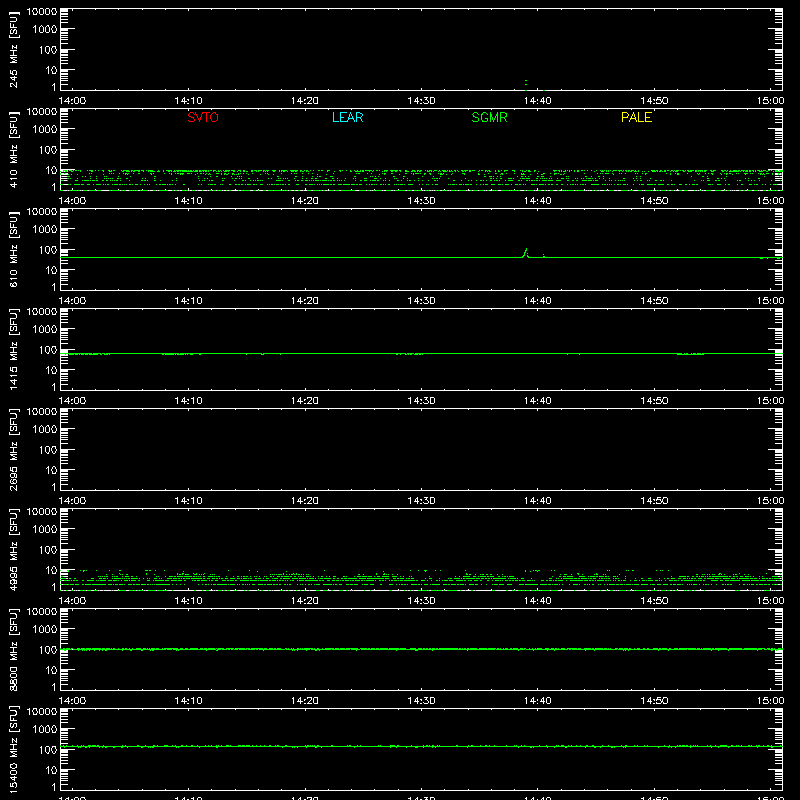Click the 14:20 tick label under the 610 MHz panel
This screenshot has height=800, width=800.
click(305, 301)
